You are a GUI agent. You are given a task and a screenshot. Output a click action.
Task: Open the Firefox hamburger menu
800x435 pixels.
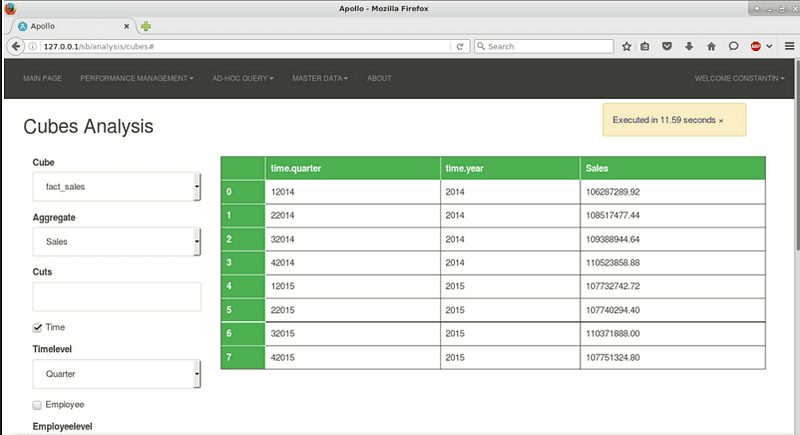tap(789, 46)
